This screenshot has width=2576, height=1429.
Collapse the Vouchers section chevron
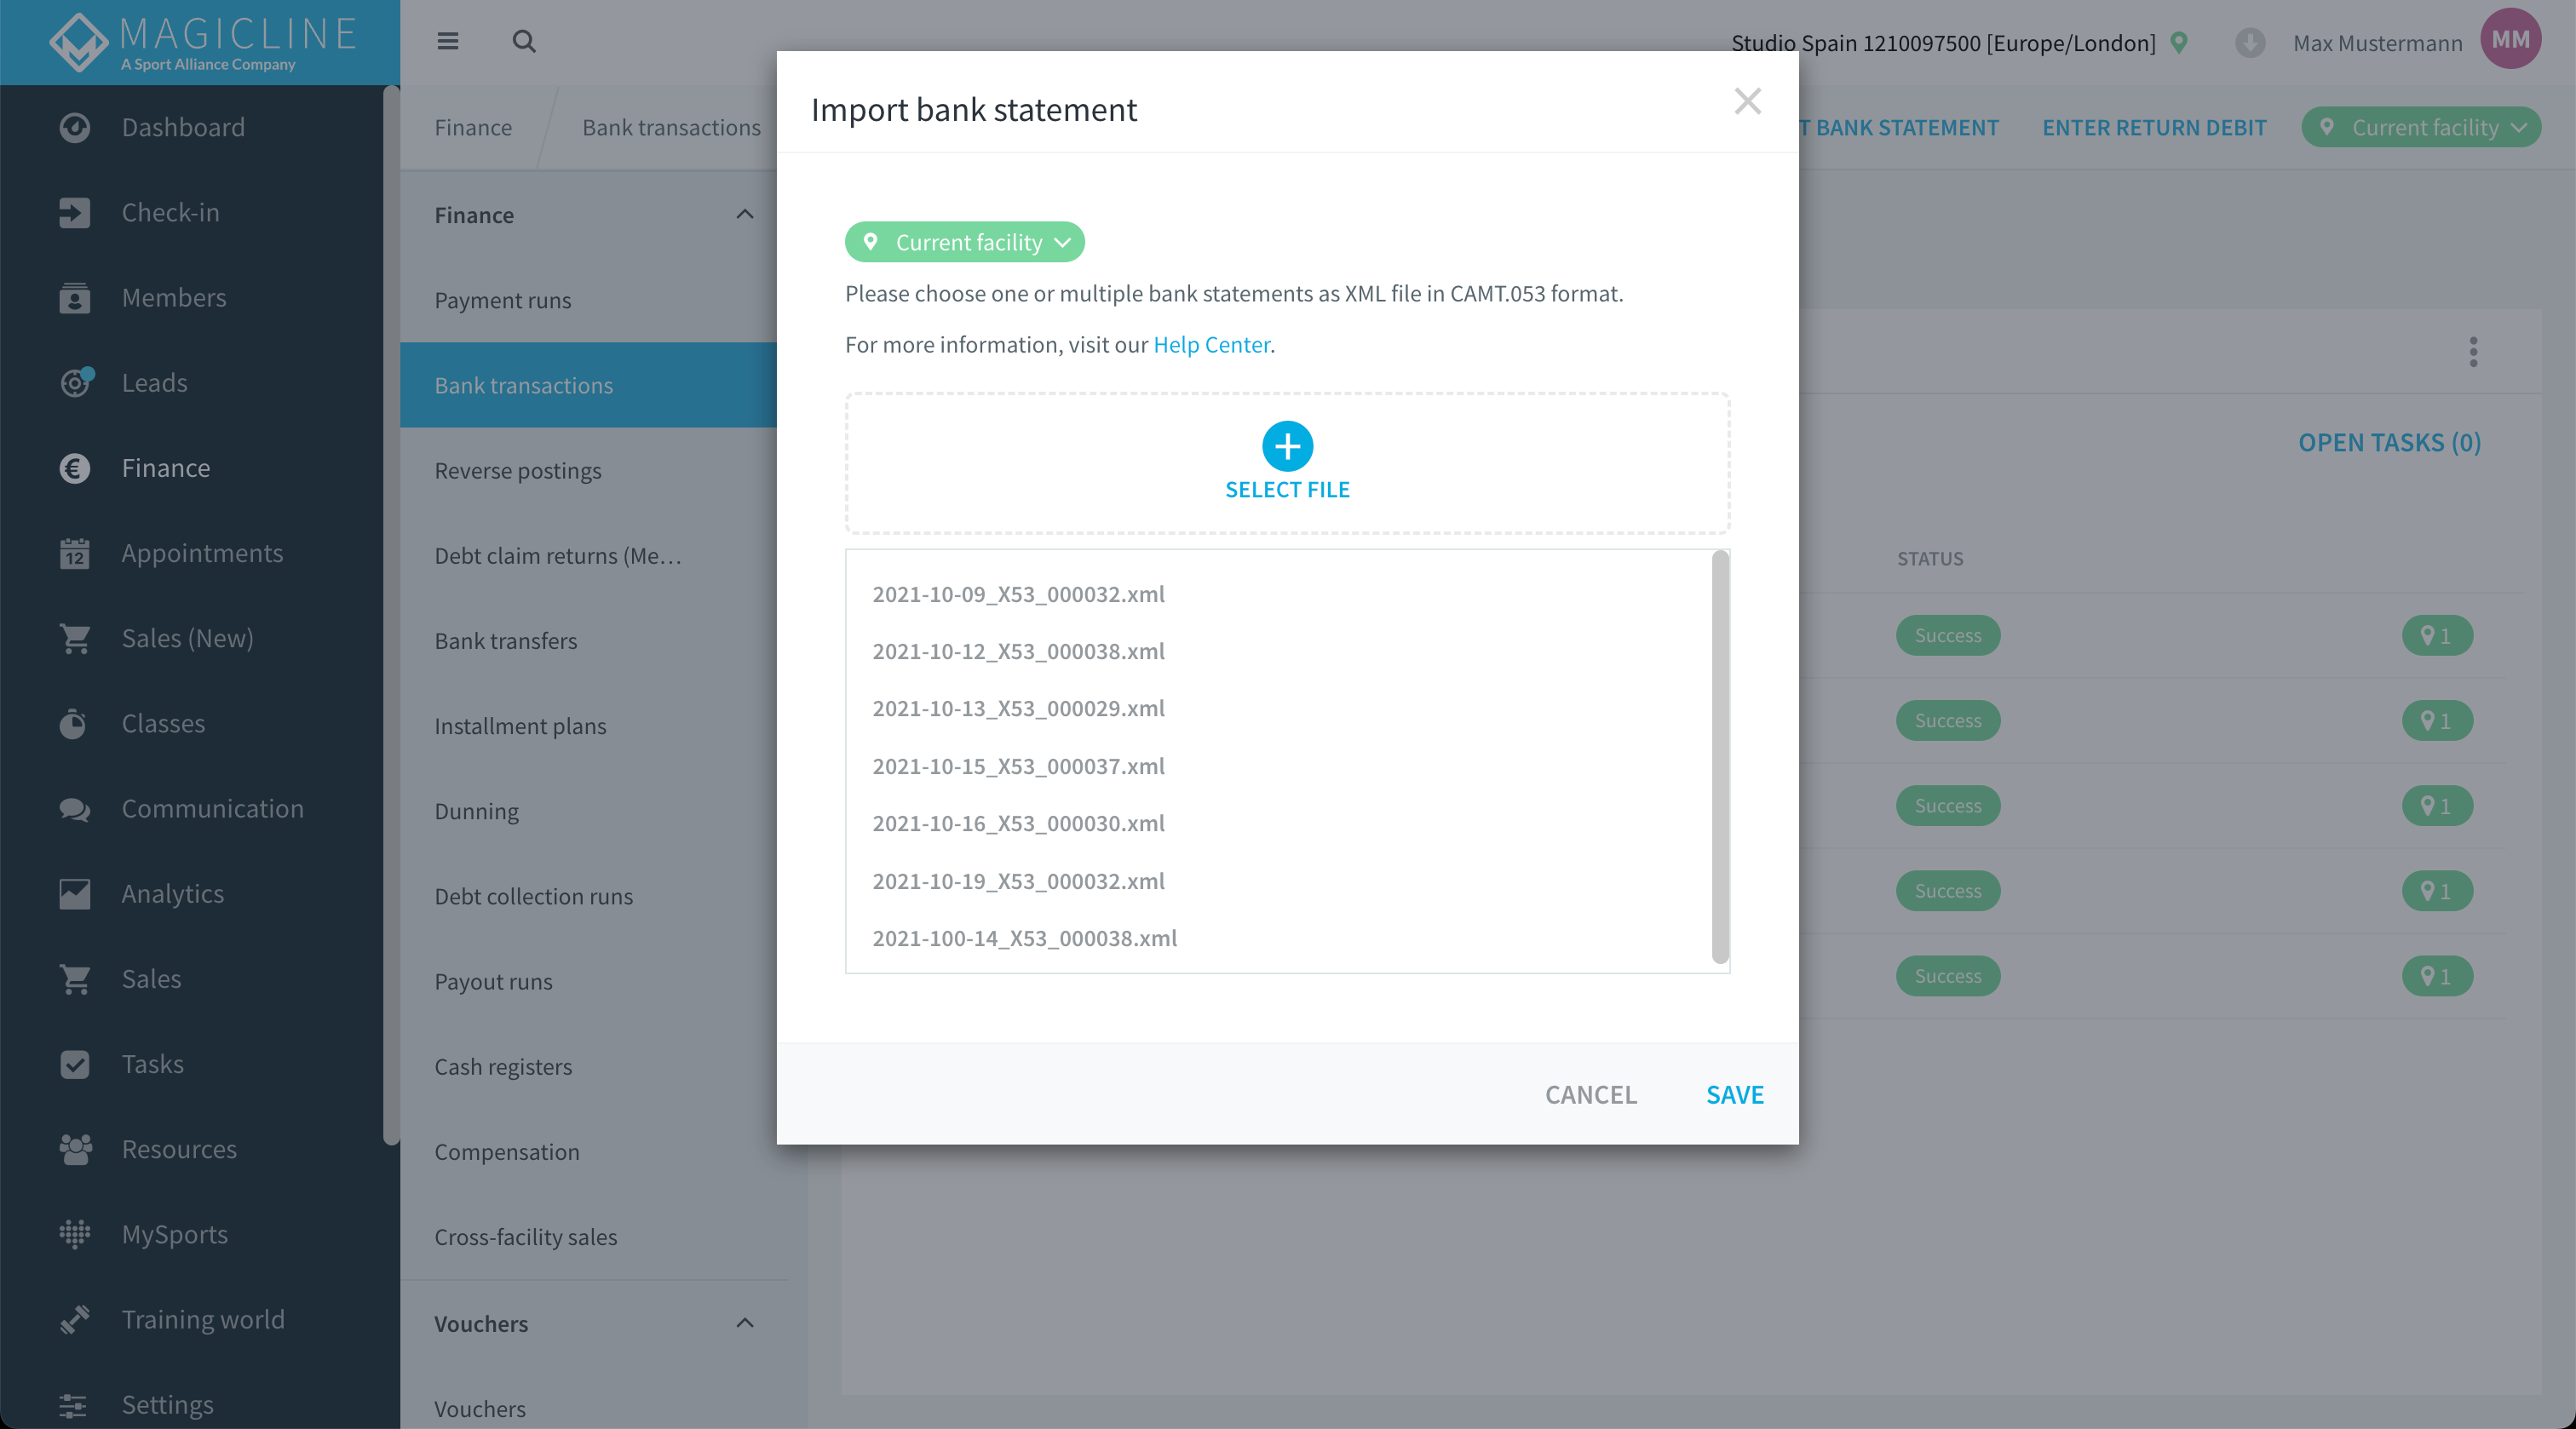coord(745,1323)
